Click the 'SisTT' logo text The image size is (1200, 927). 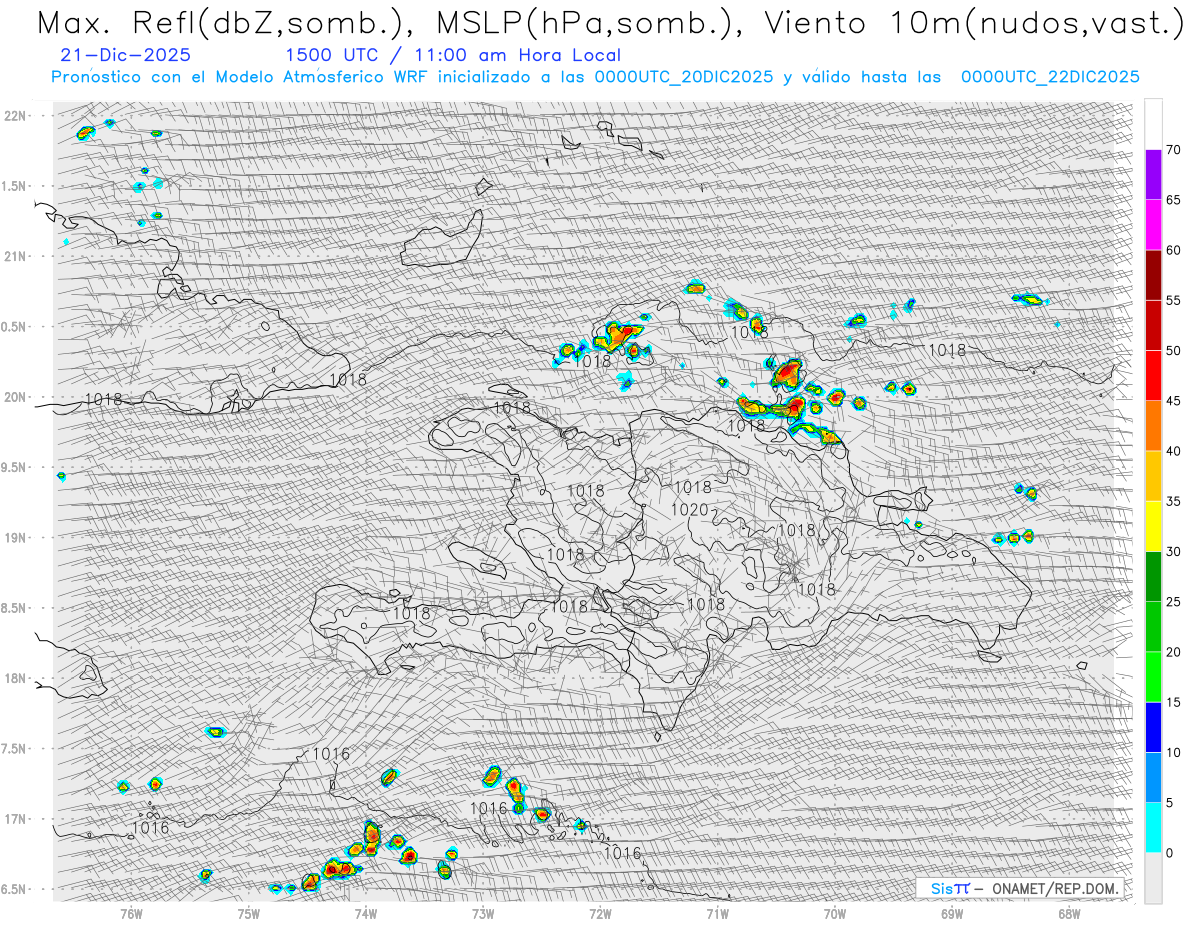(x=950, y=888)
